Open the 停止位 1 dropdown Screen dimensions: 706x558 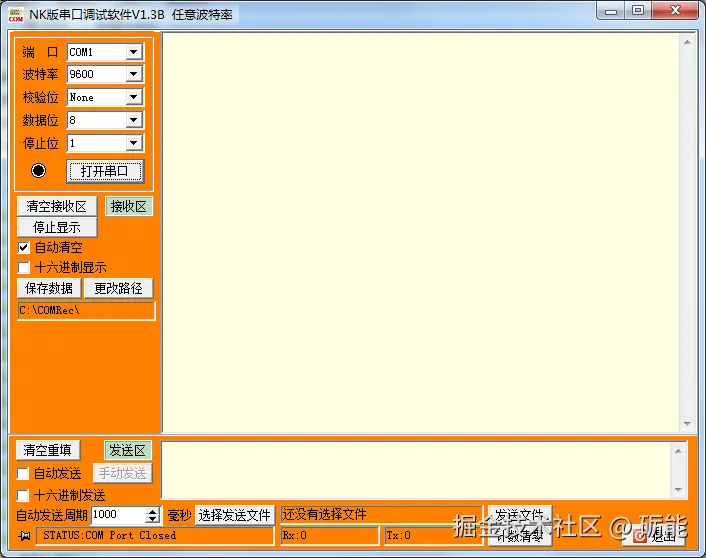(133, 143)
